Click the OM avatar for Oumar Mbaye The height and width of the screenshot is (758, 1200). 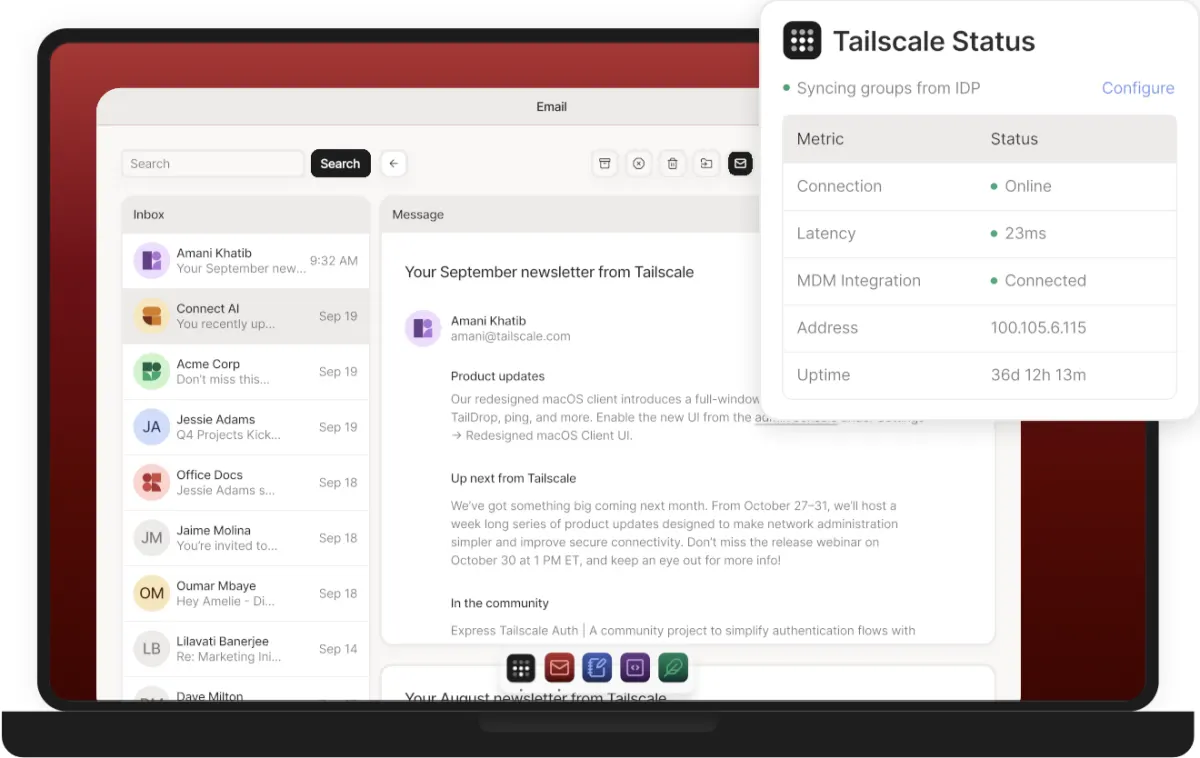point(151,594)
